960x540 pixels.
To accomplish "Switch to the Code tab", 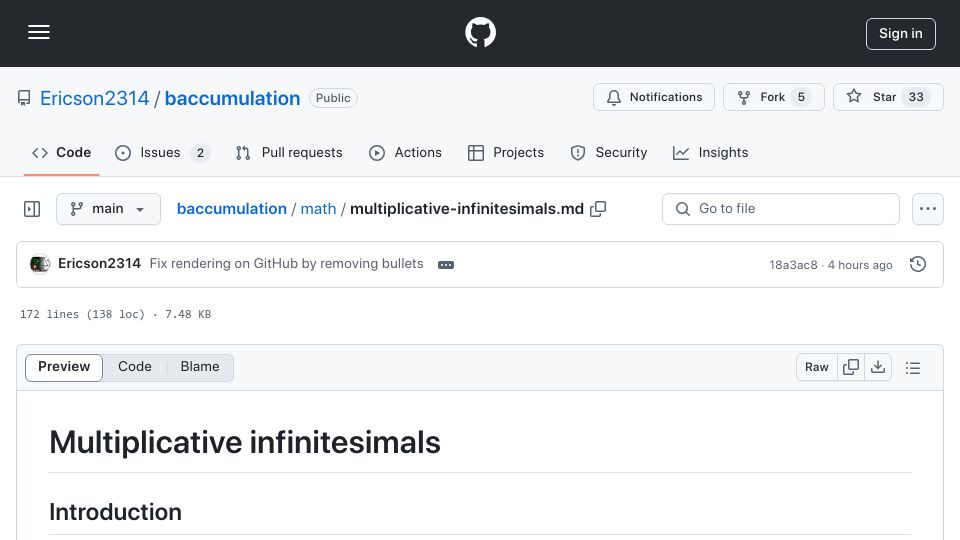I will 61,152.
